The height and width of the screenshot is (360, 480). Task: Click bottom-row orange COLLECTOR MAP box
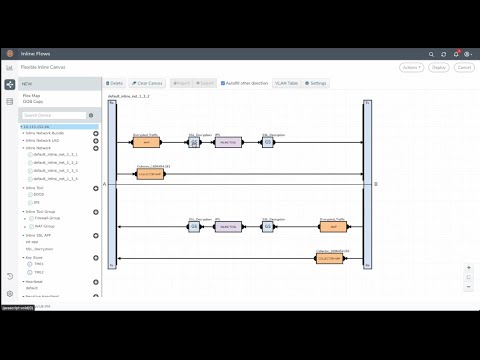(x=329, y=258)
